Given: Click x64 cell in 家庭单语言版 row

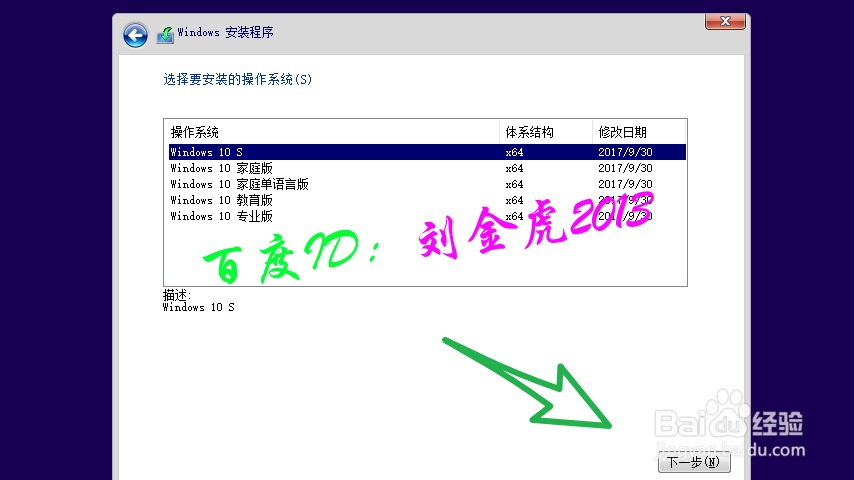Looking at the screenshot, I should [514, 184].
